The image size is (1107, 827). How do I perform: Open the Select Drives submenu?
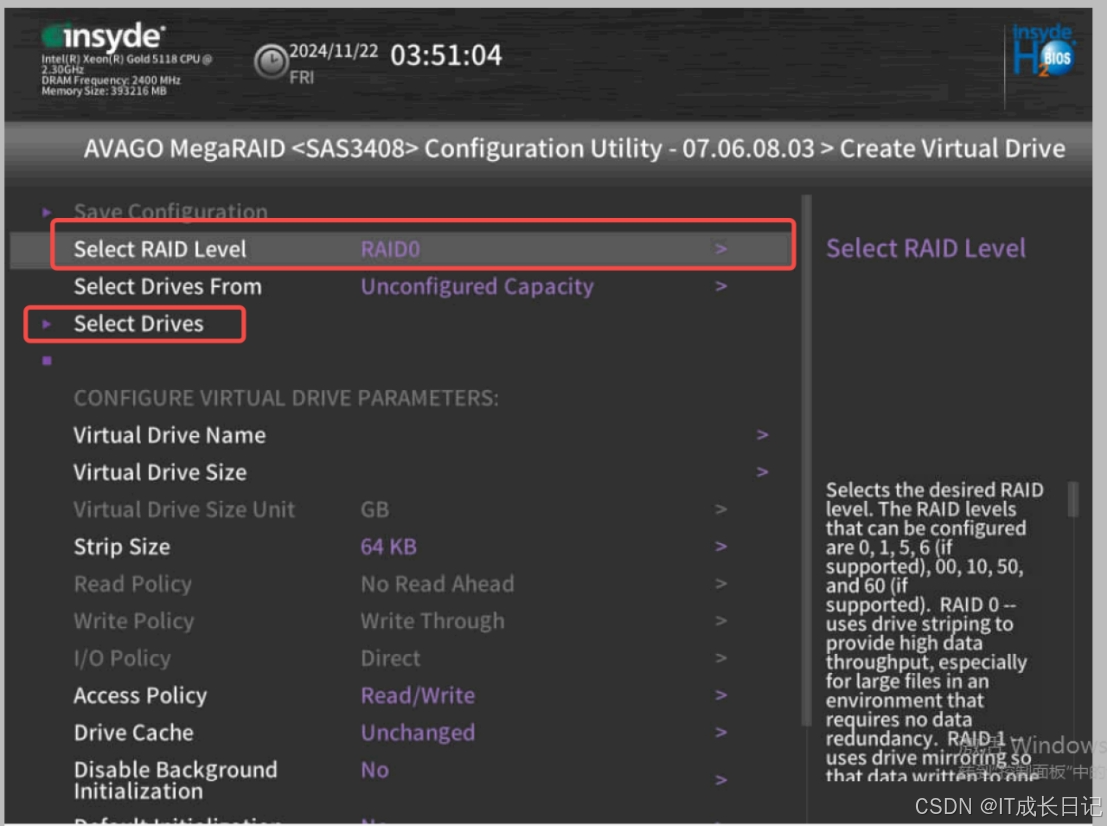click(x=138, y=323)
